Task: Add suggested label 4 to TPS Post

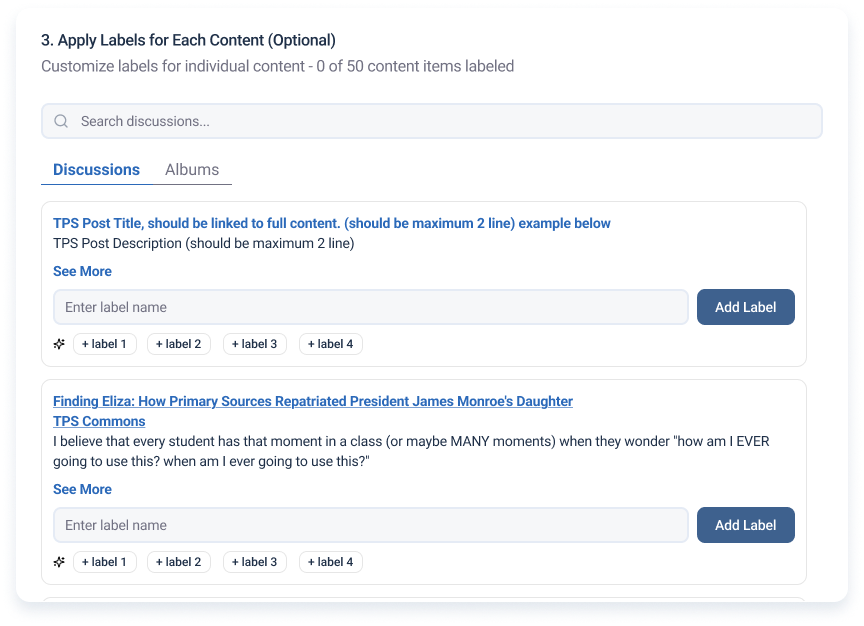Action: (331, 344)
